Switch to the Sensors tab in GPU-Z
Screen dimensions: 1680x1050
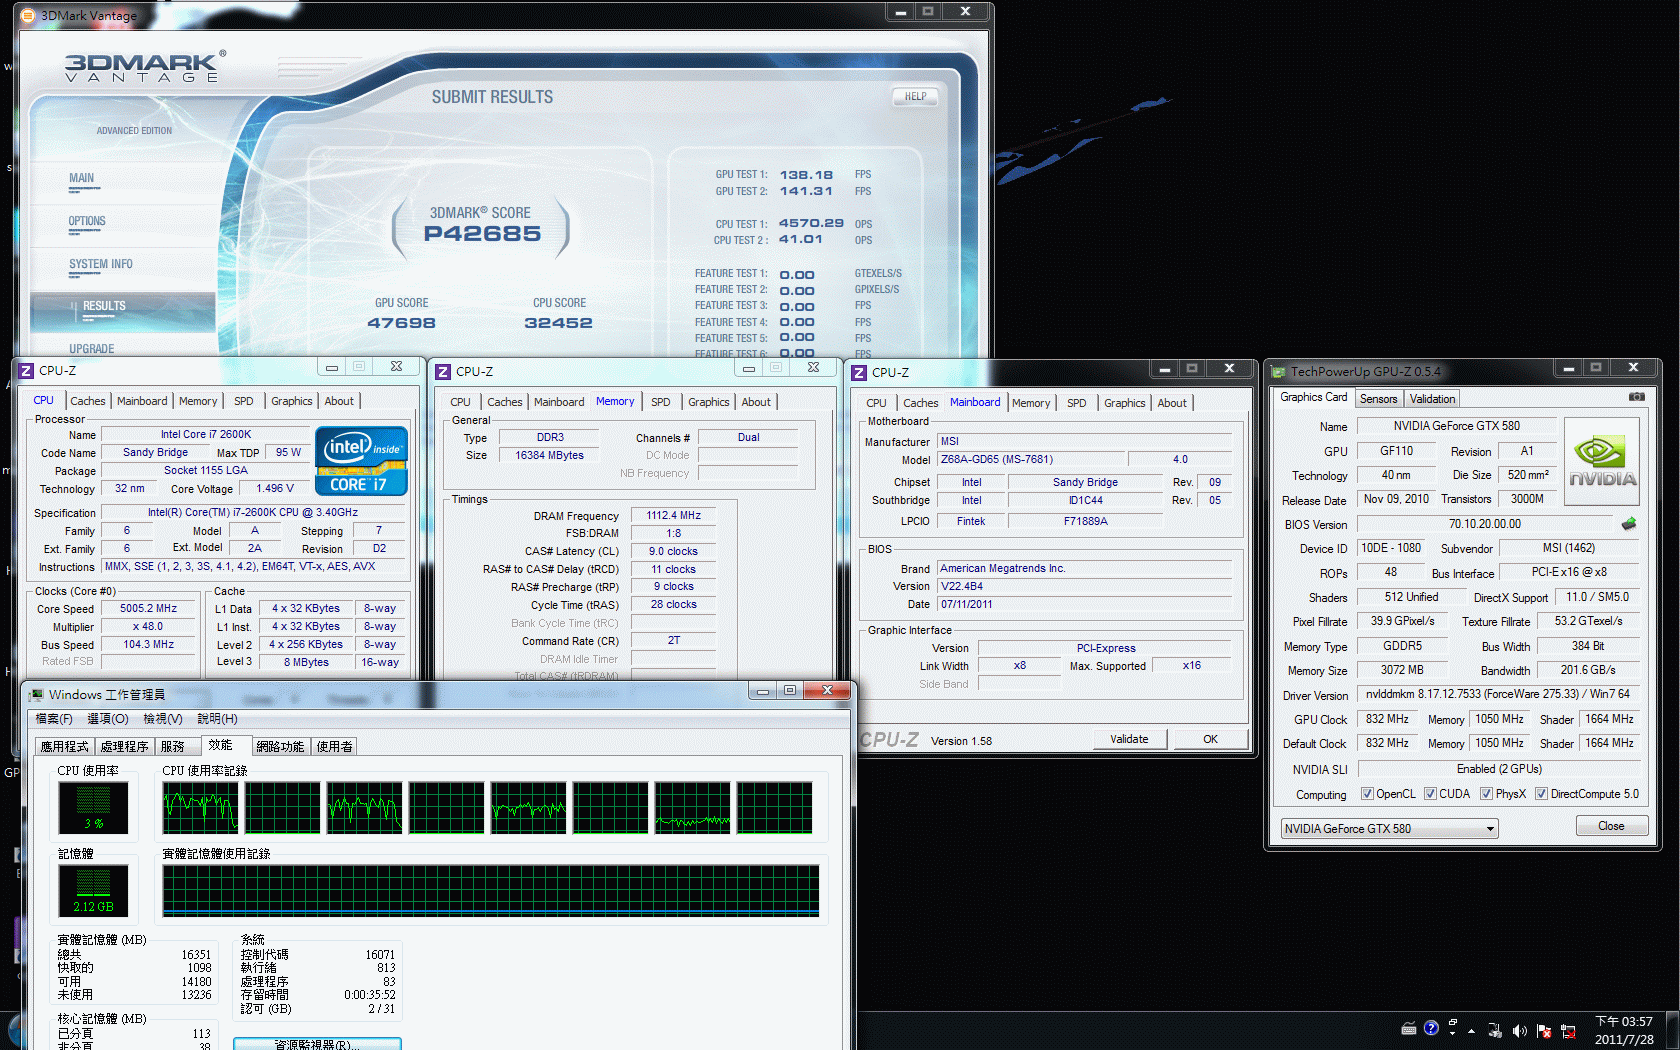click(x=1378, y=398)
